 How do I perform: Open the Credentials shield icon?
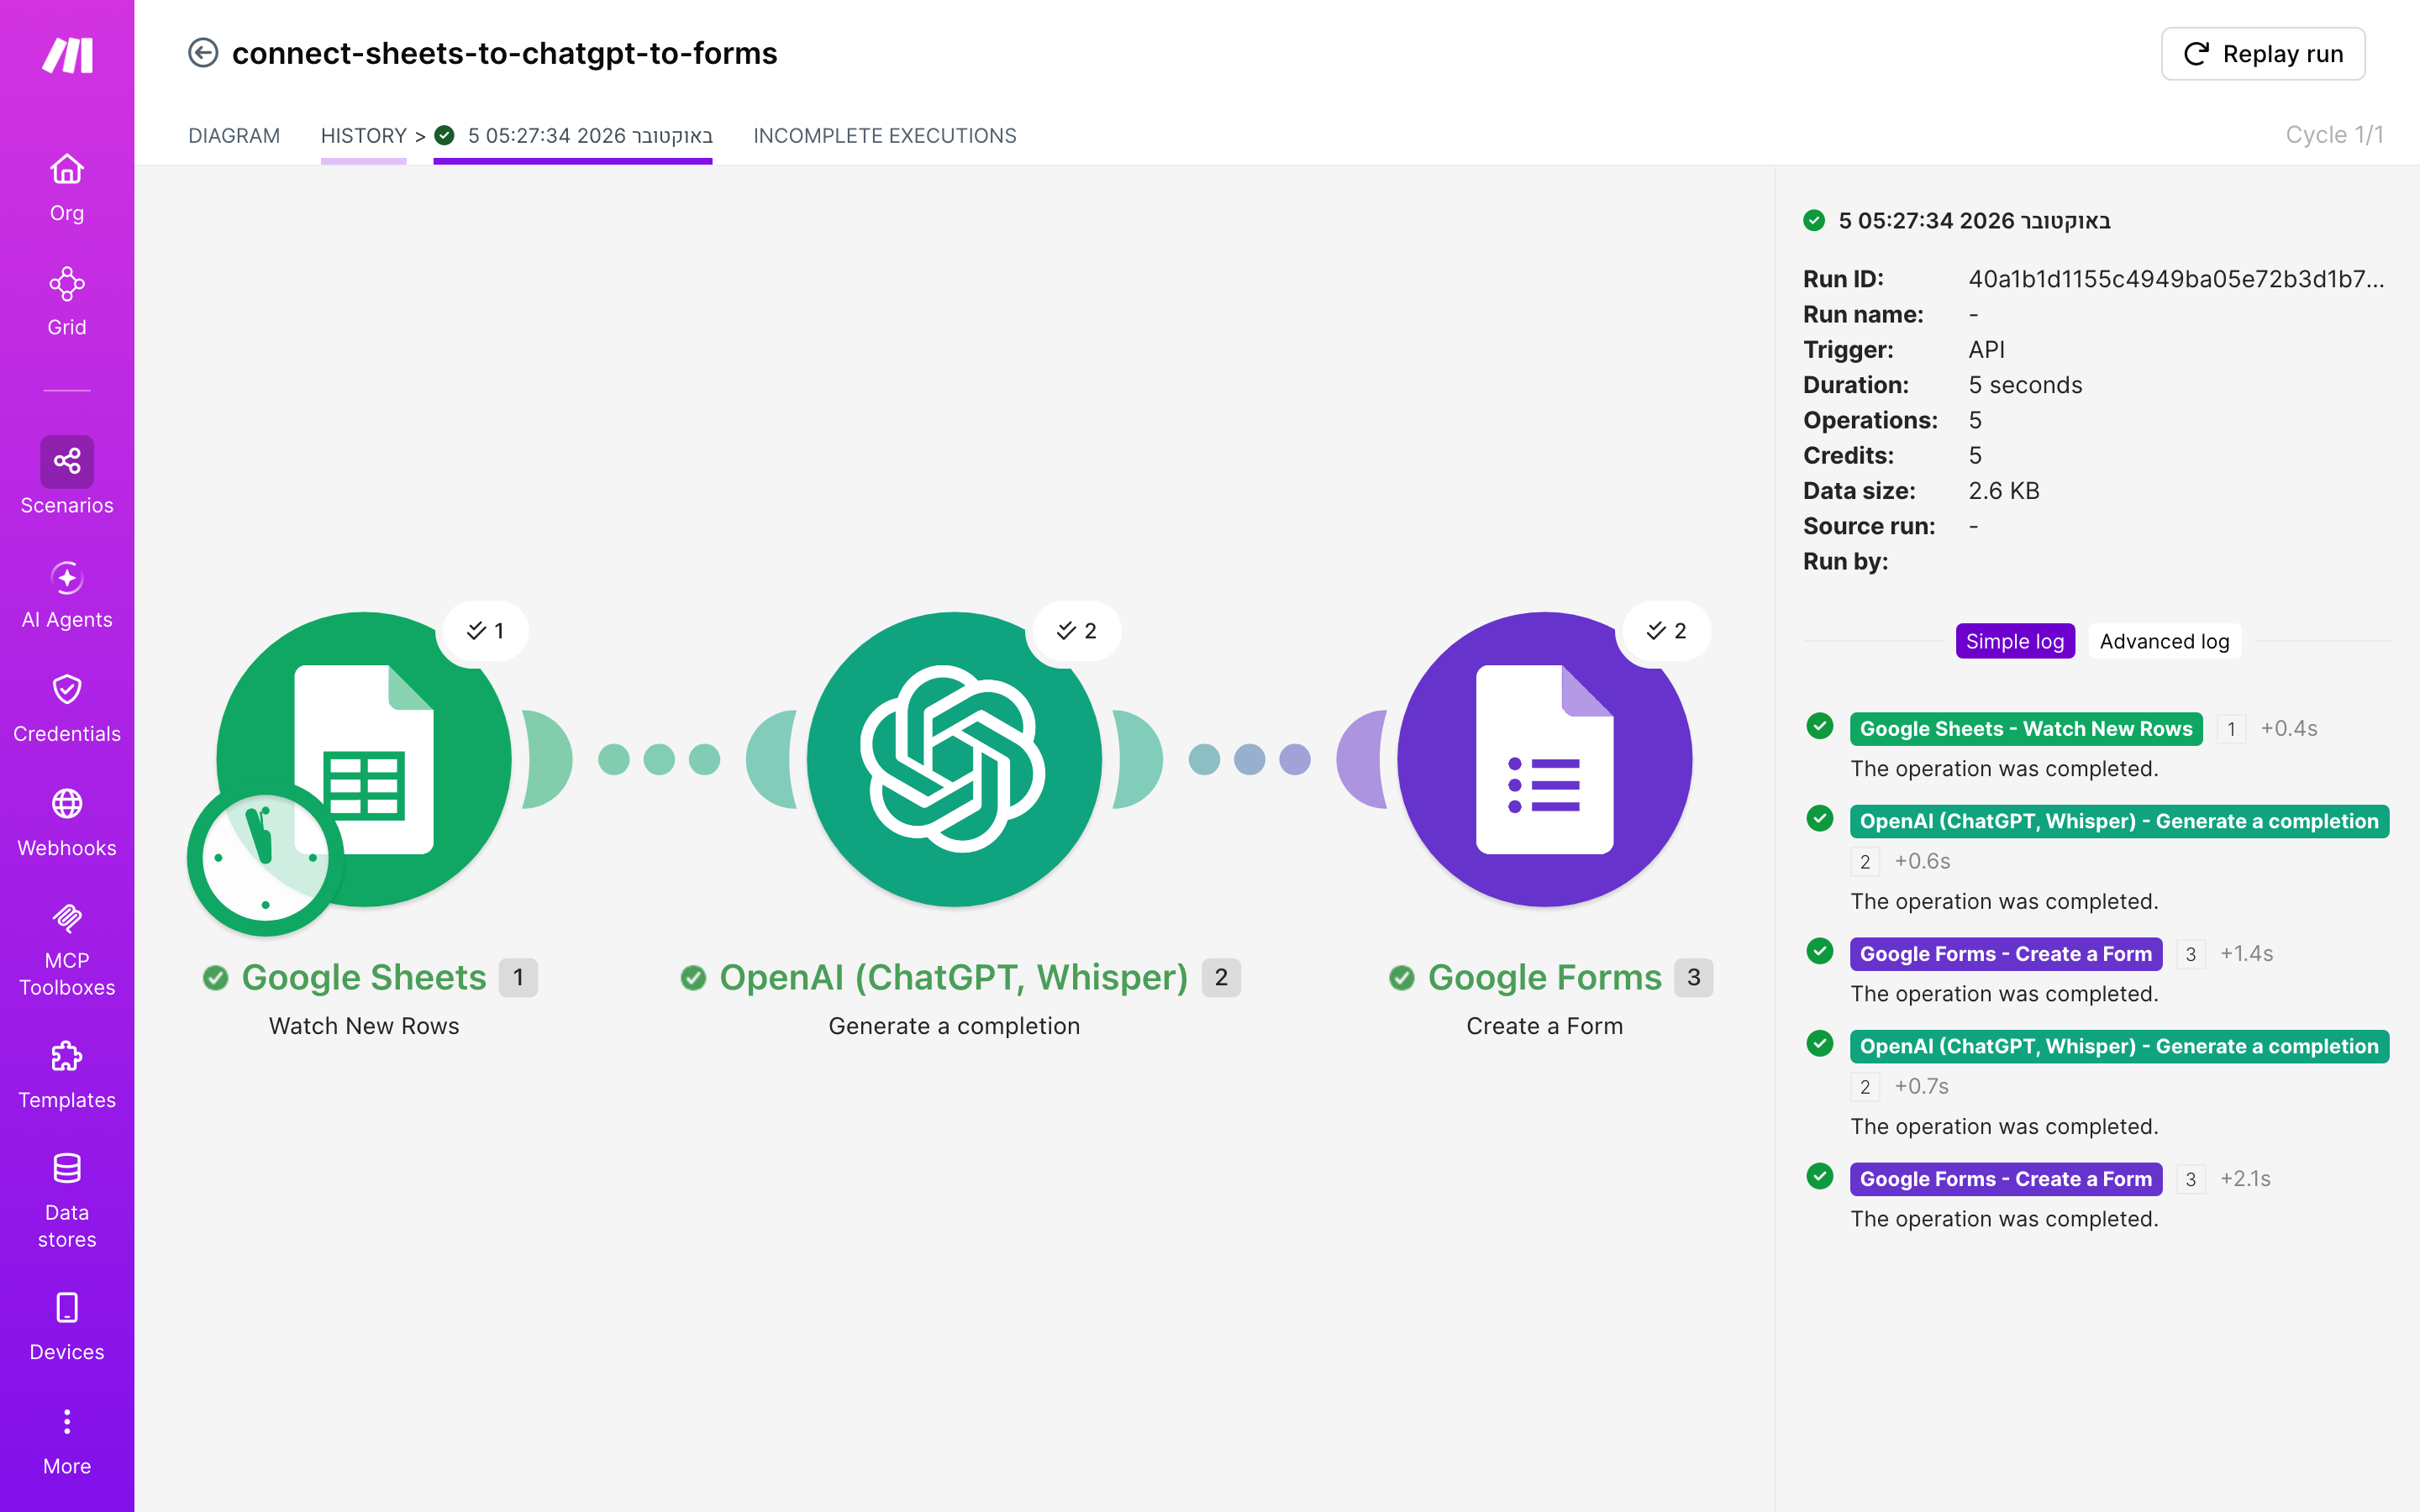click(x=67, y=690)
